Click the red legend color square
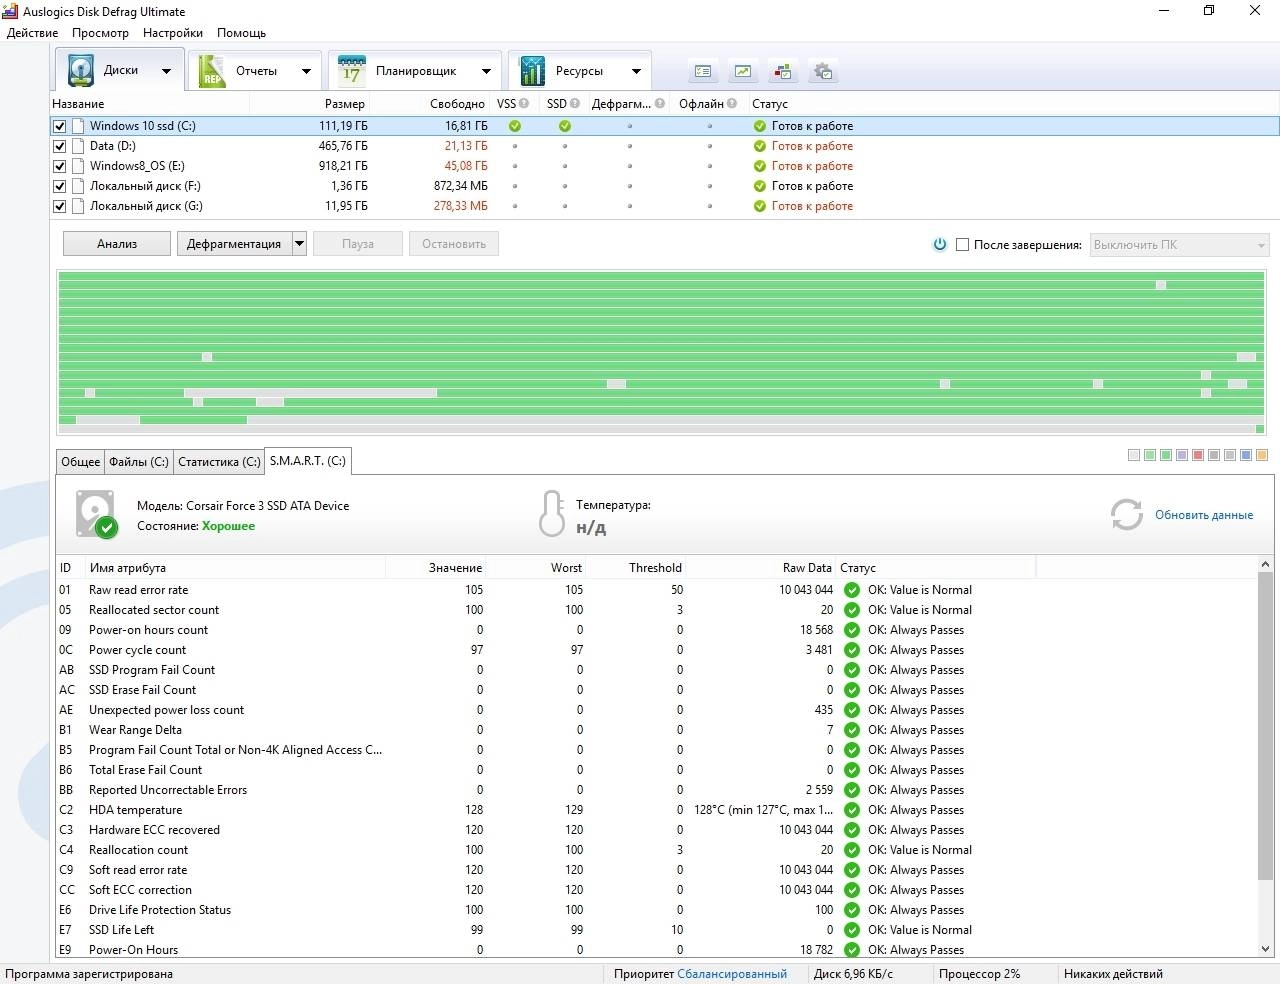 (x=1198, y=455)
